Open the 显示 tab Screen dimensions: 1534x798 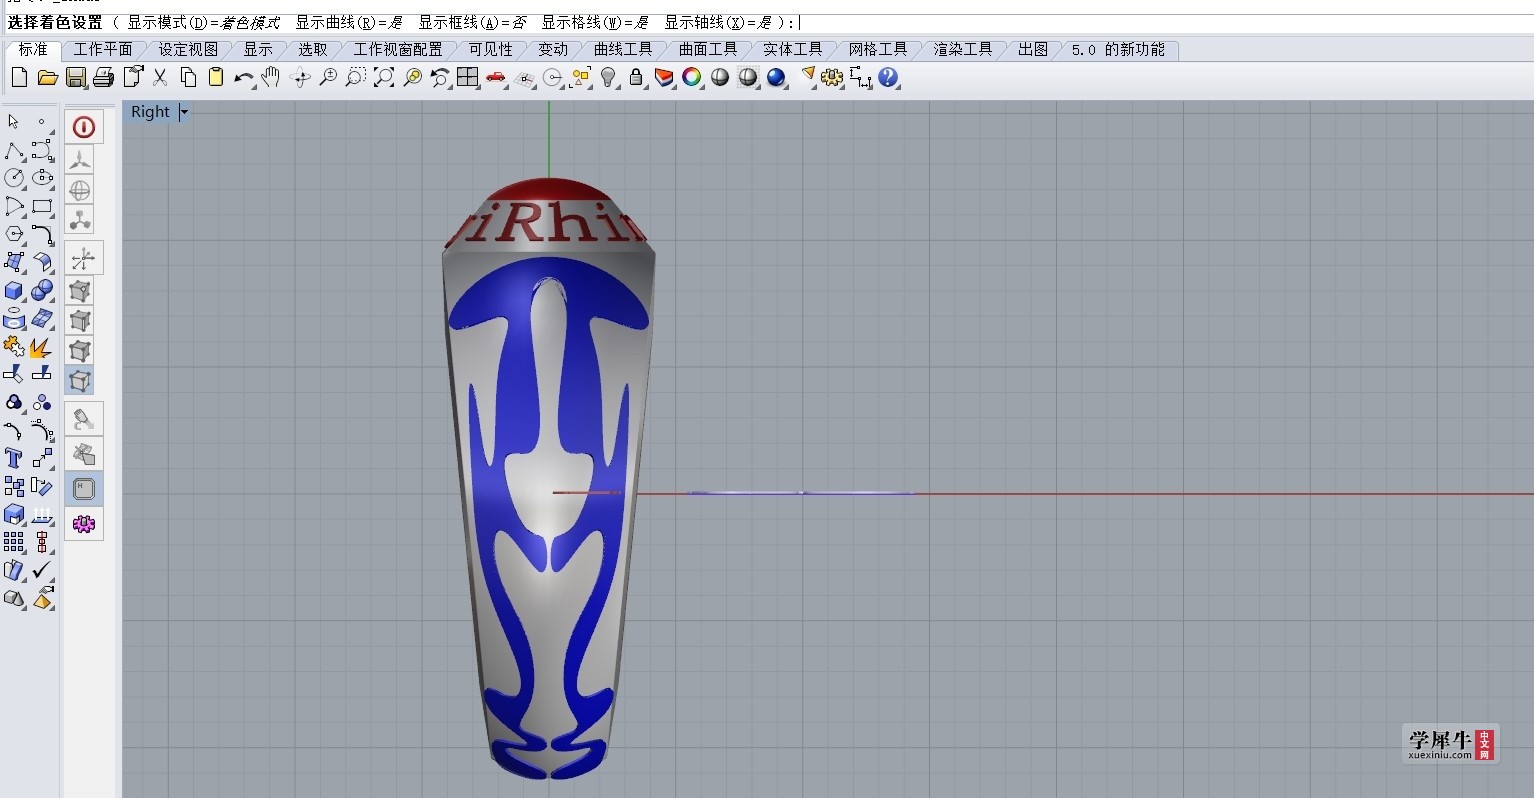[x=257, y=49]
